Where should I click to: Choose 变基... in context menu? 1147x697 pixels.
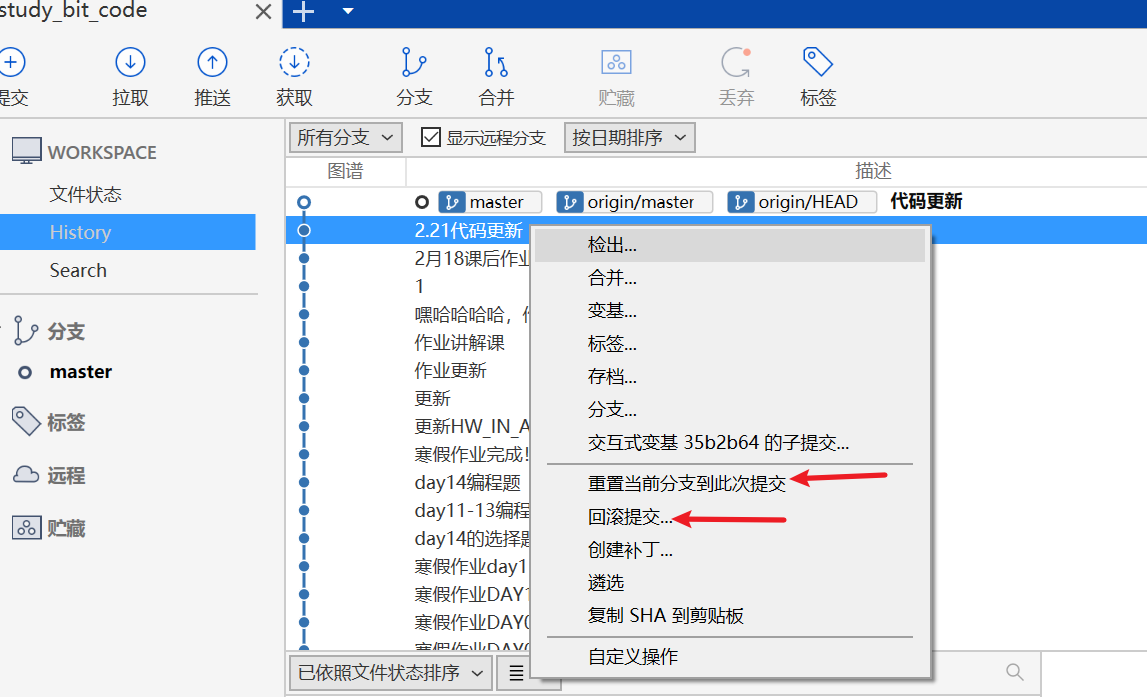pos(730,311)
